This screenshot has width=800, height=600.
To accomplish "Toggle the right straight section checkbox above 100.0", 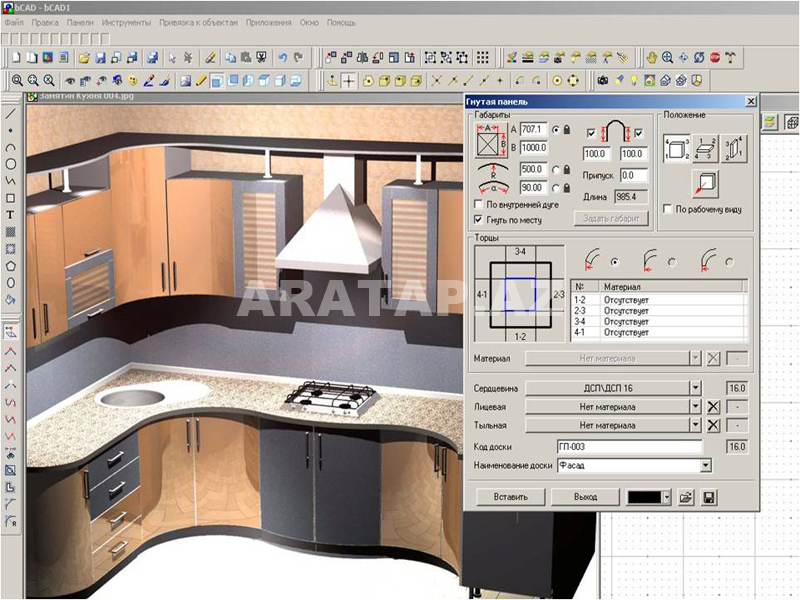I will tap(639, 133).
